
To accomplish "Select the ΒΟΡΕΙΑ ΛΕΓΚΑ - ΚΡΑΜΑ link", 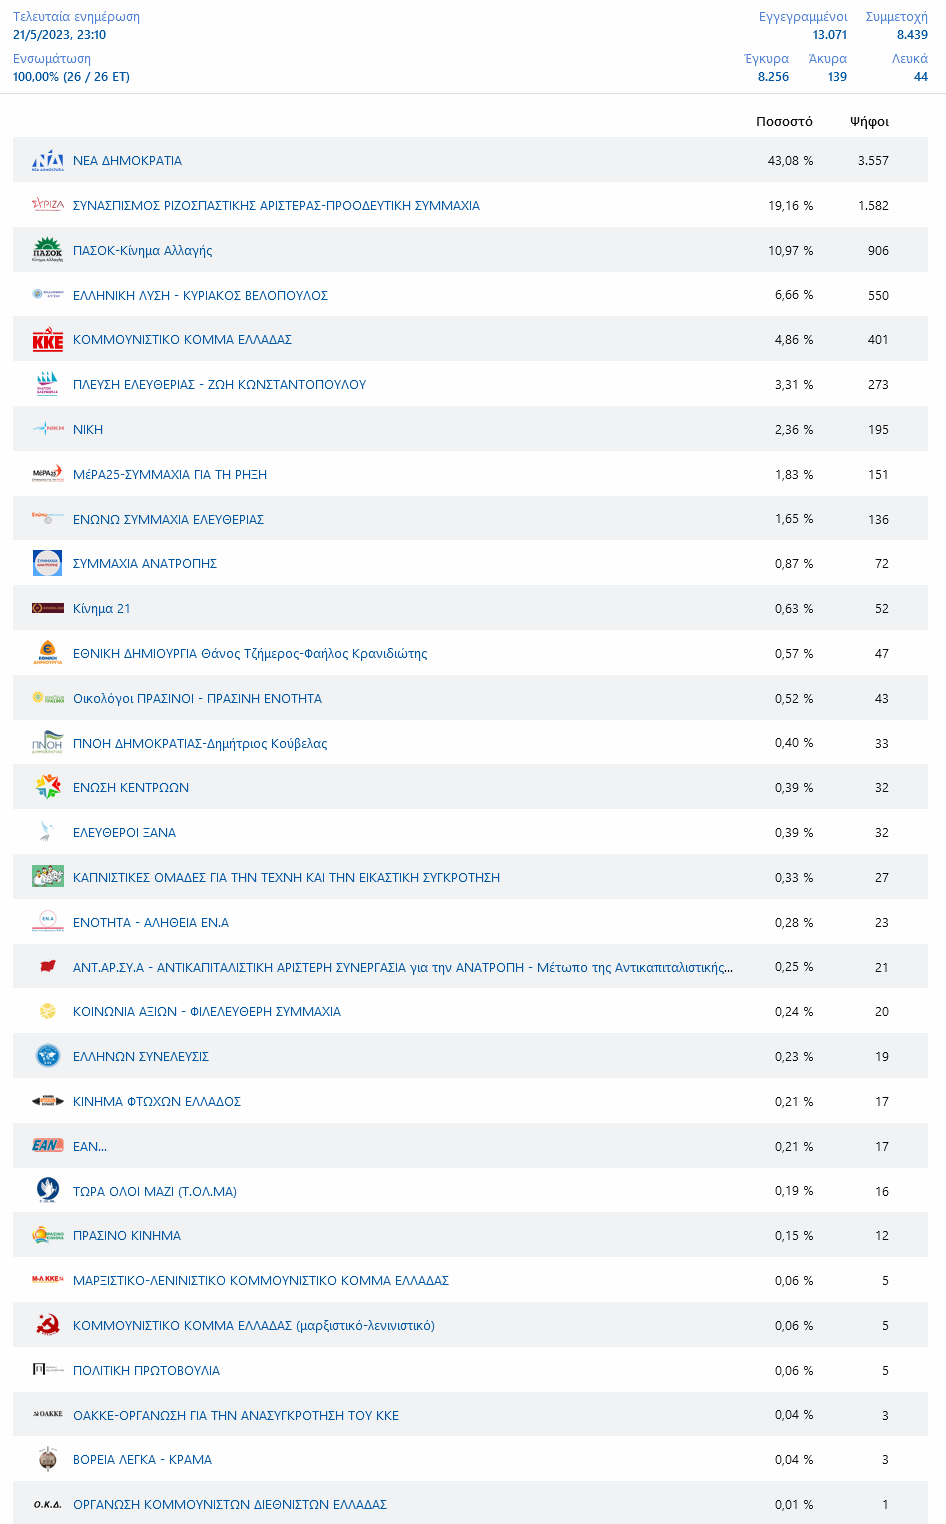I will 142,1459.
